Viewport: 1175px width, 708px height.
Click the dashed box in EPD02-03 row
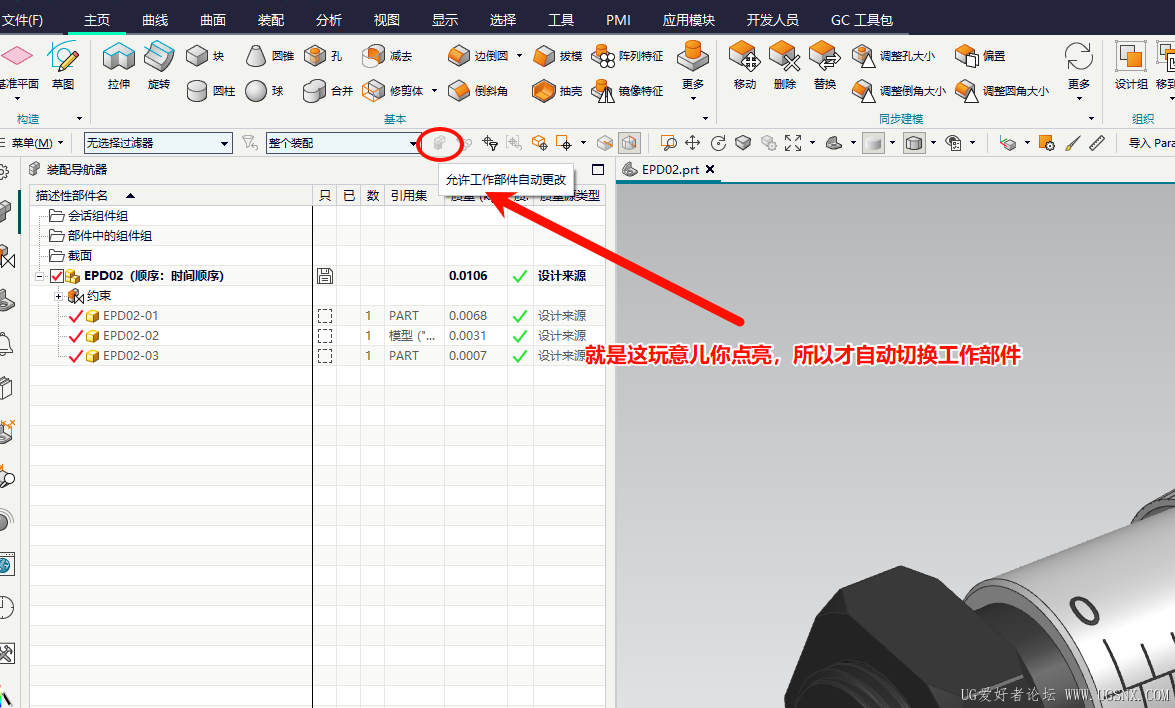(x=324, y=356)
